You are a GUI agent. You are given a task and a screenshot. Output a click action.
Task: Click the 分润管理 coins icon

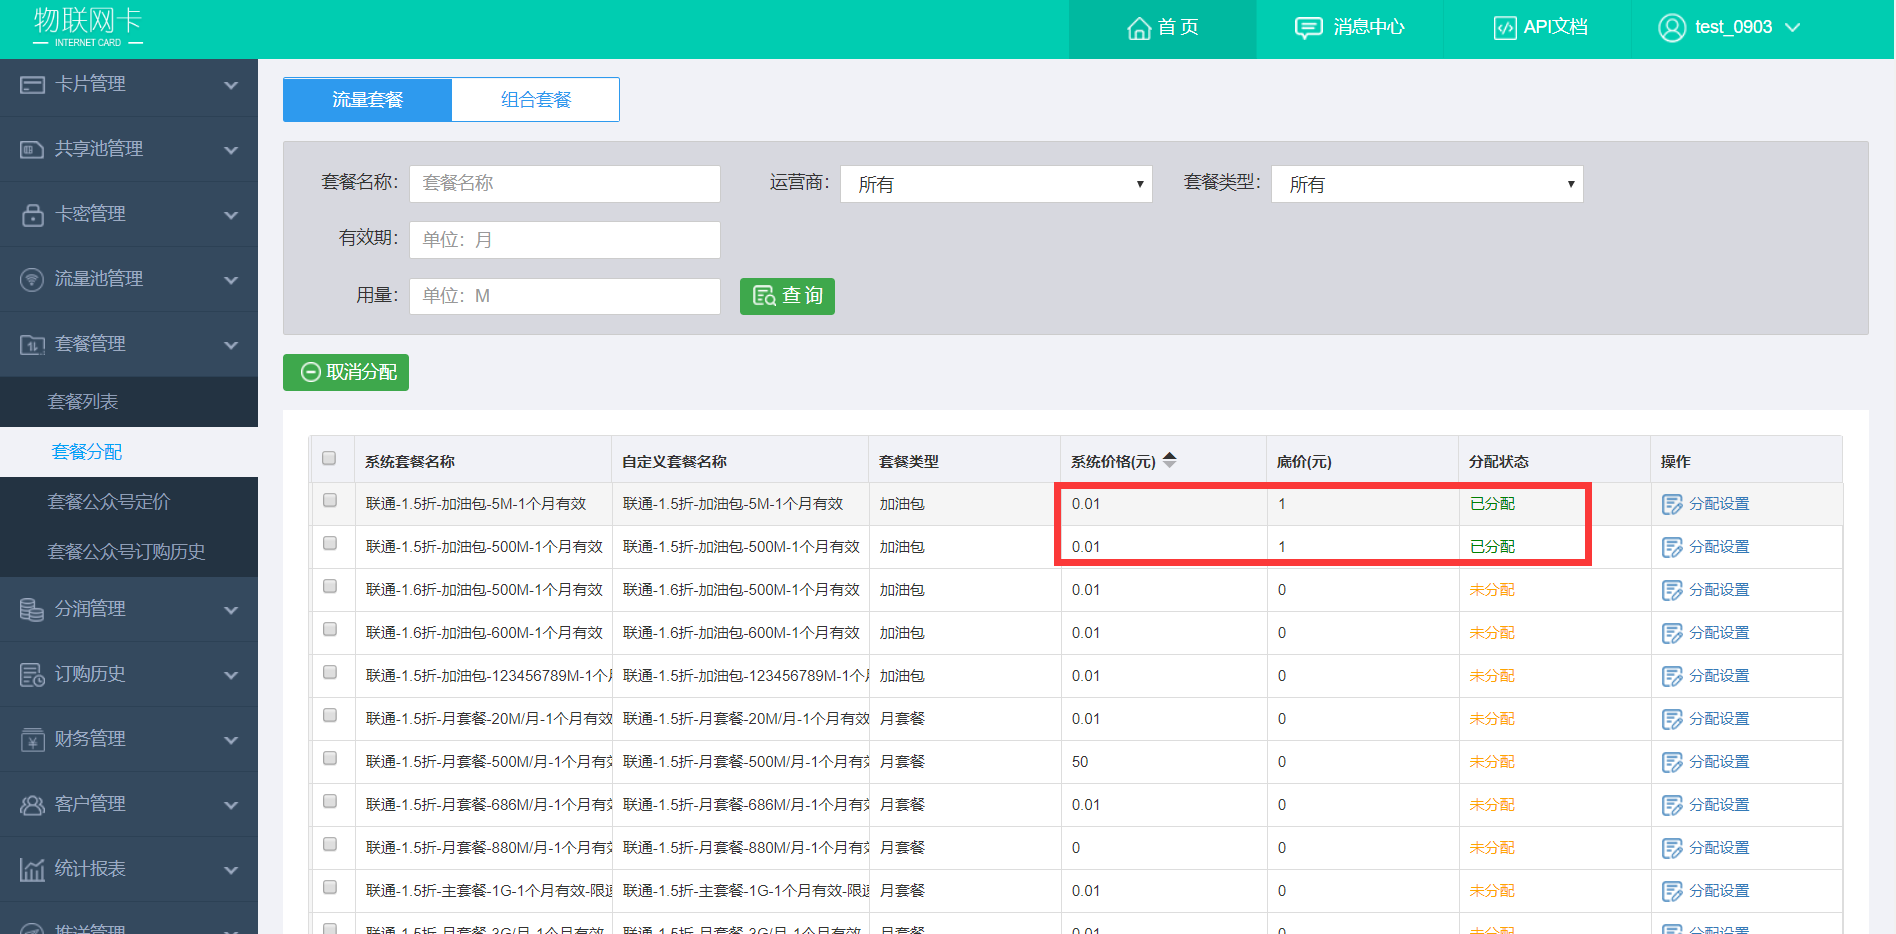(32, 610)
